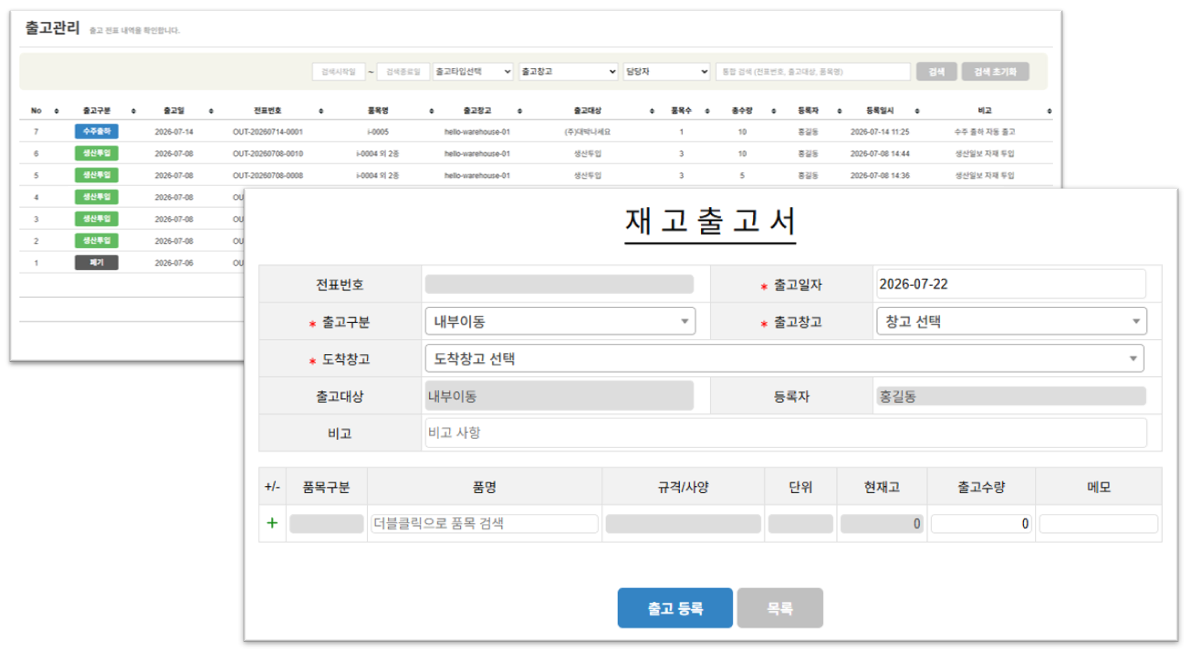Sort by 비고 column sort arrows

click(x=1049, y=111)
